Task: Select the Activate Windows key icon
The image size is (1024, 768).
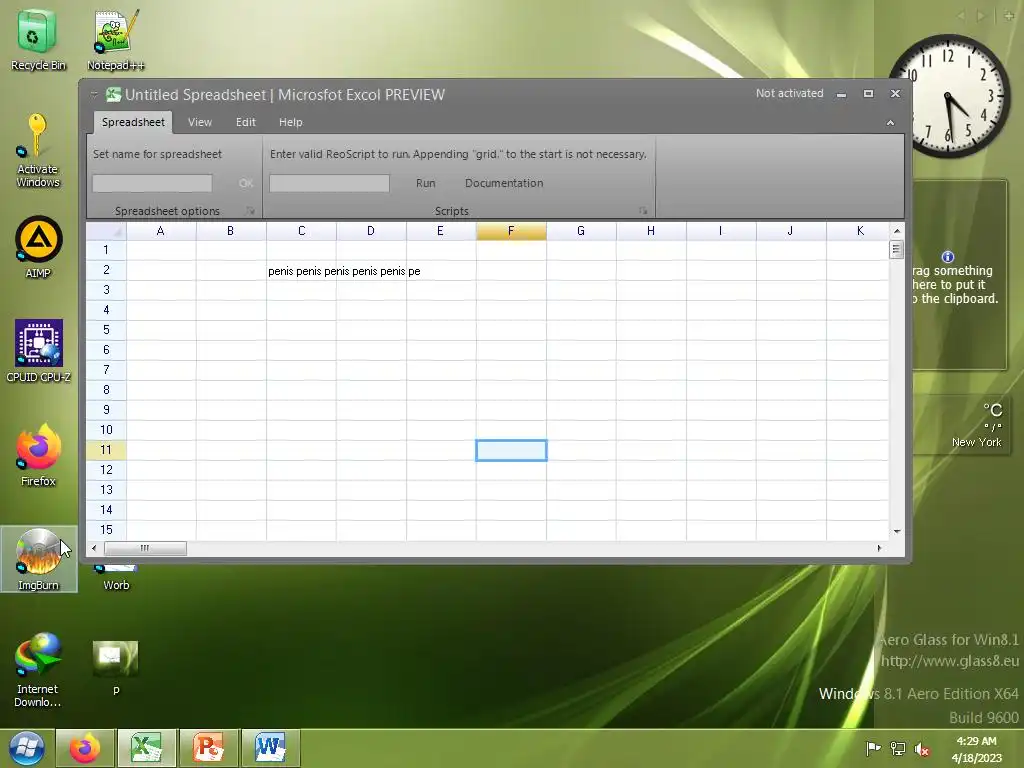Action: (37, 150)
